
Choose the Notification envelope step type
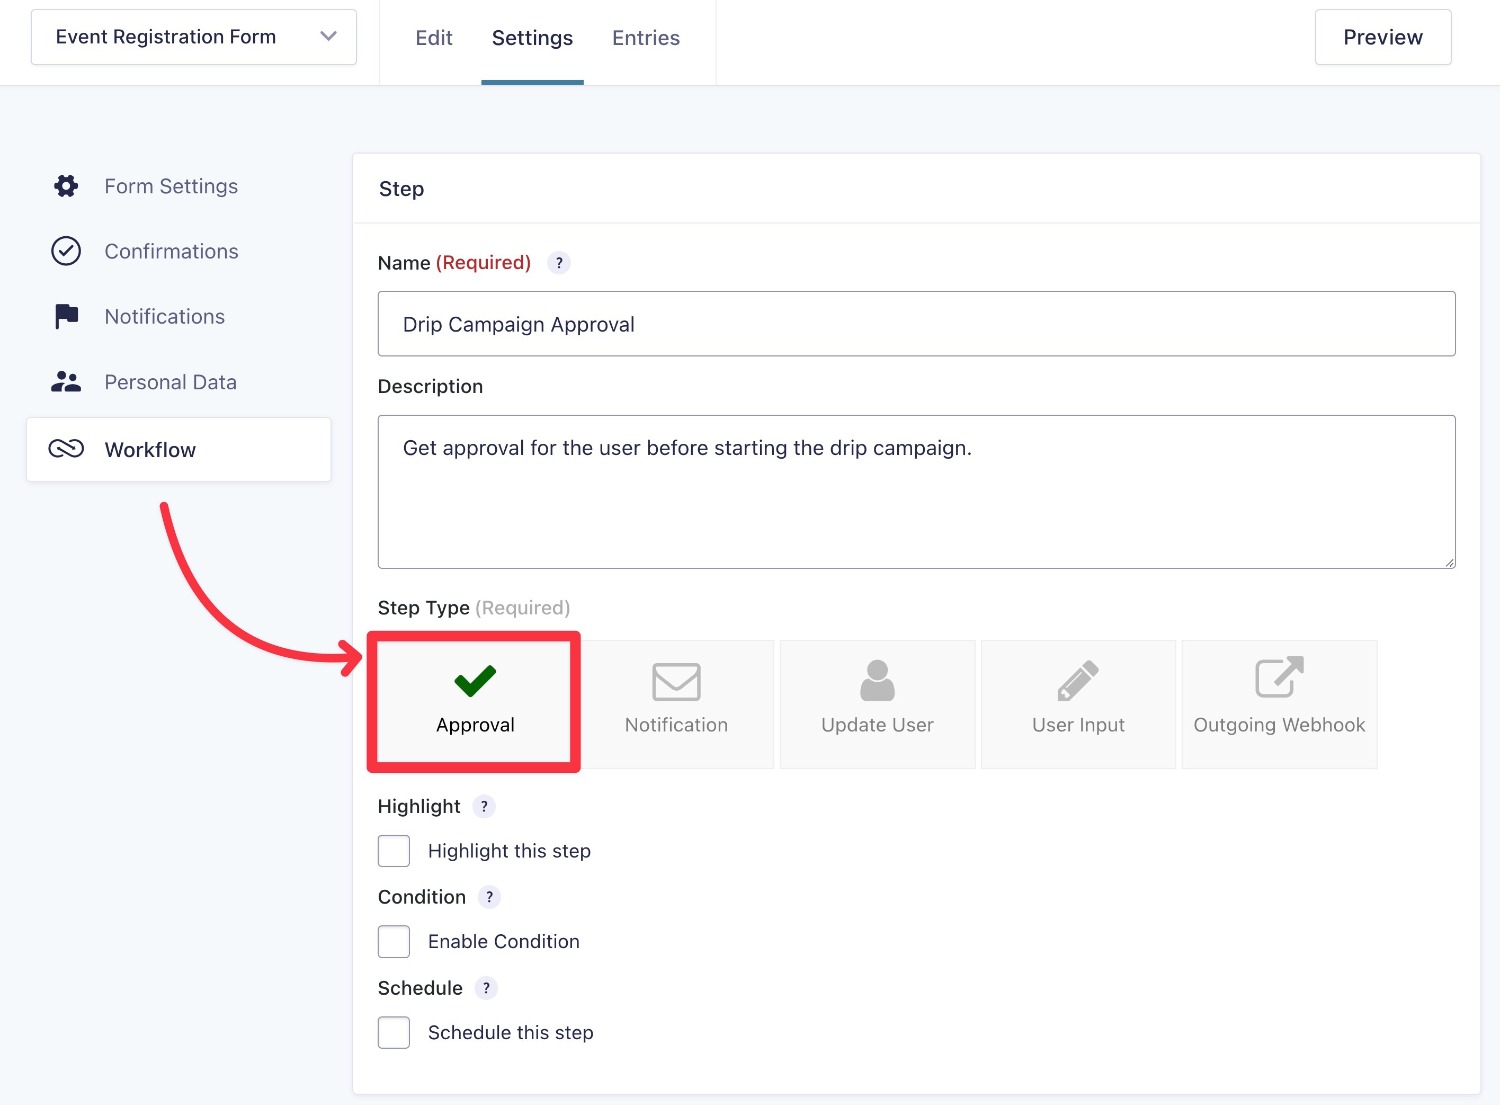676,682
